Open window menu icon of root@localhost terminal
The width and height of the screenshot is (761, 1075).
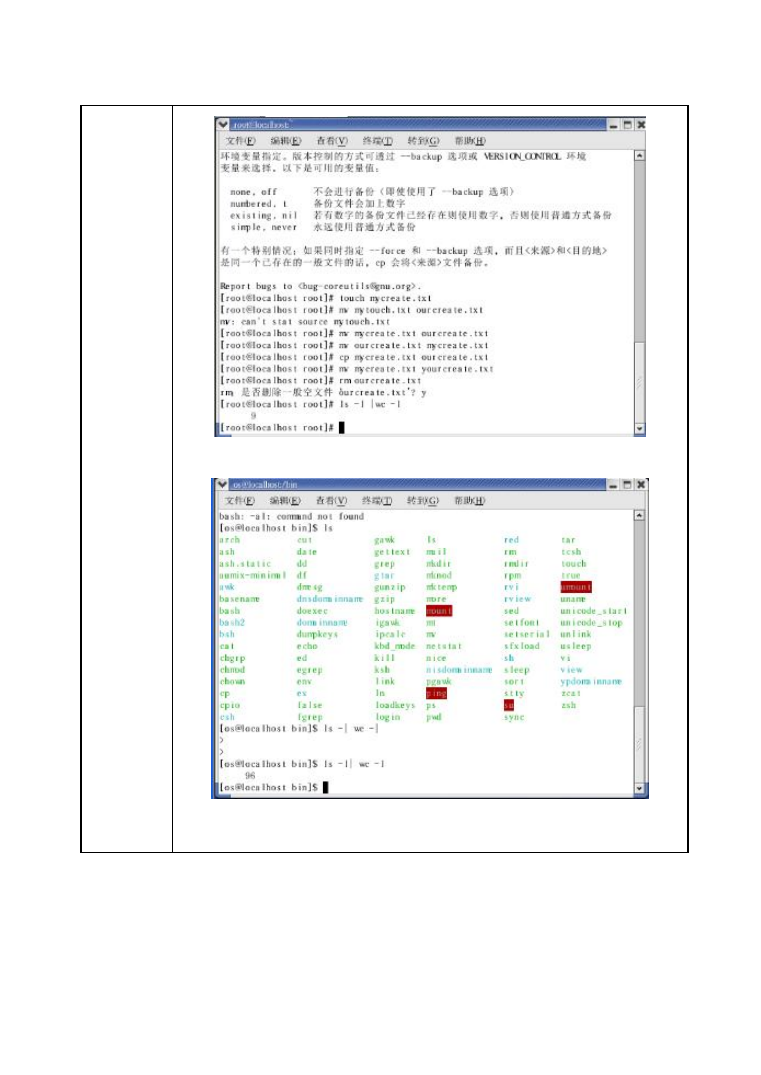coord(223,125)
